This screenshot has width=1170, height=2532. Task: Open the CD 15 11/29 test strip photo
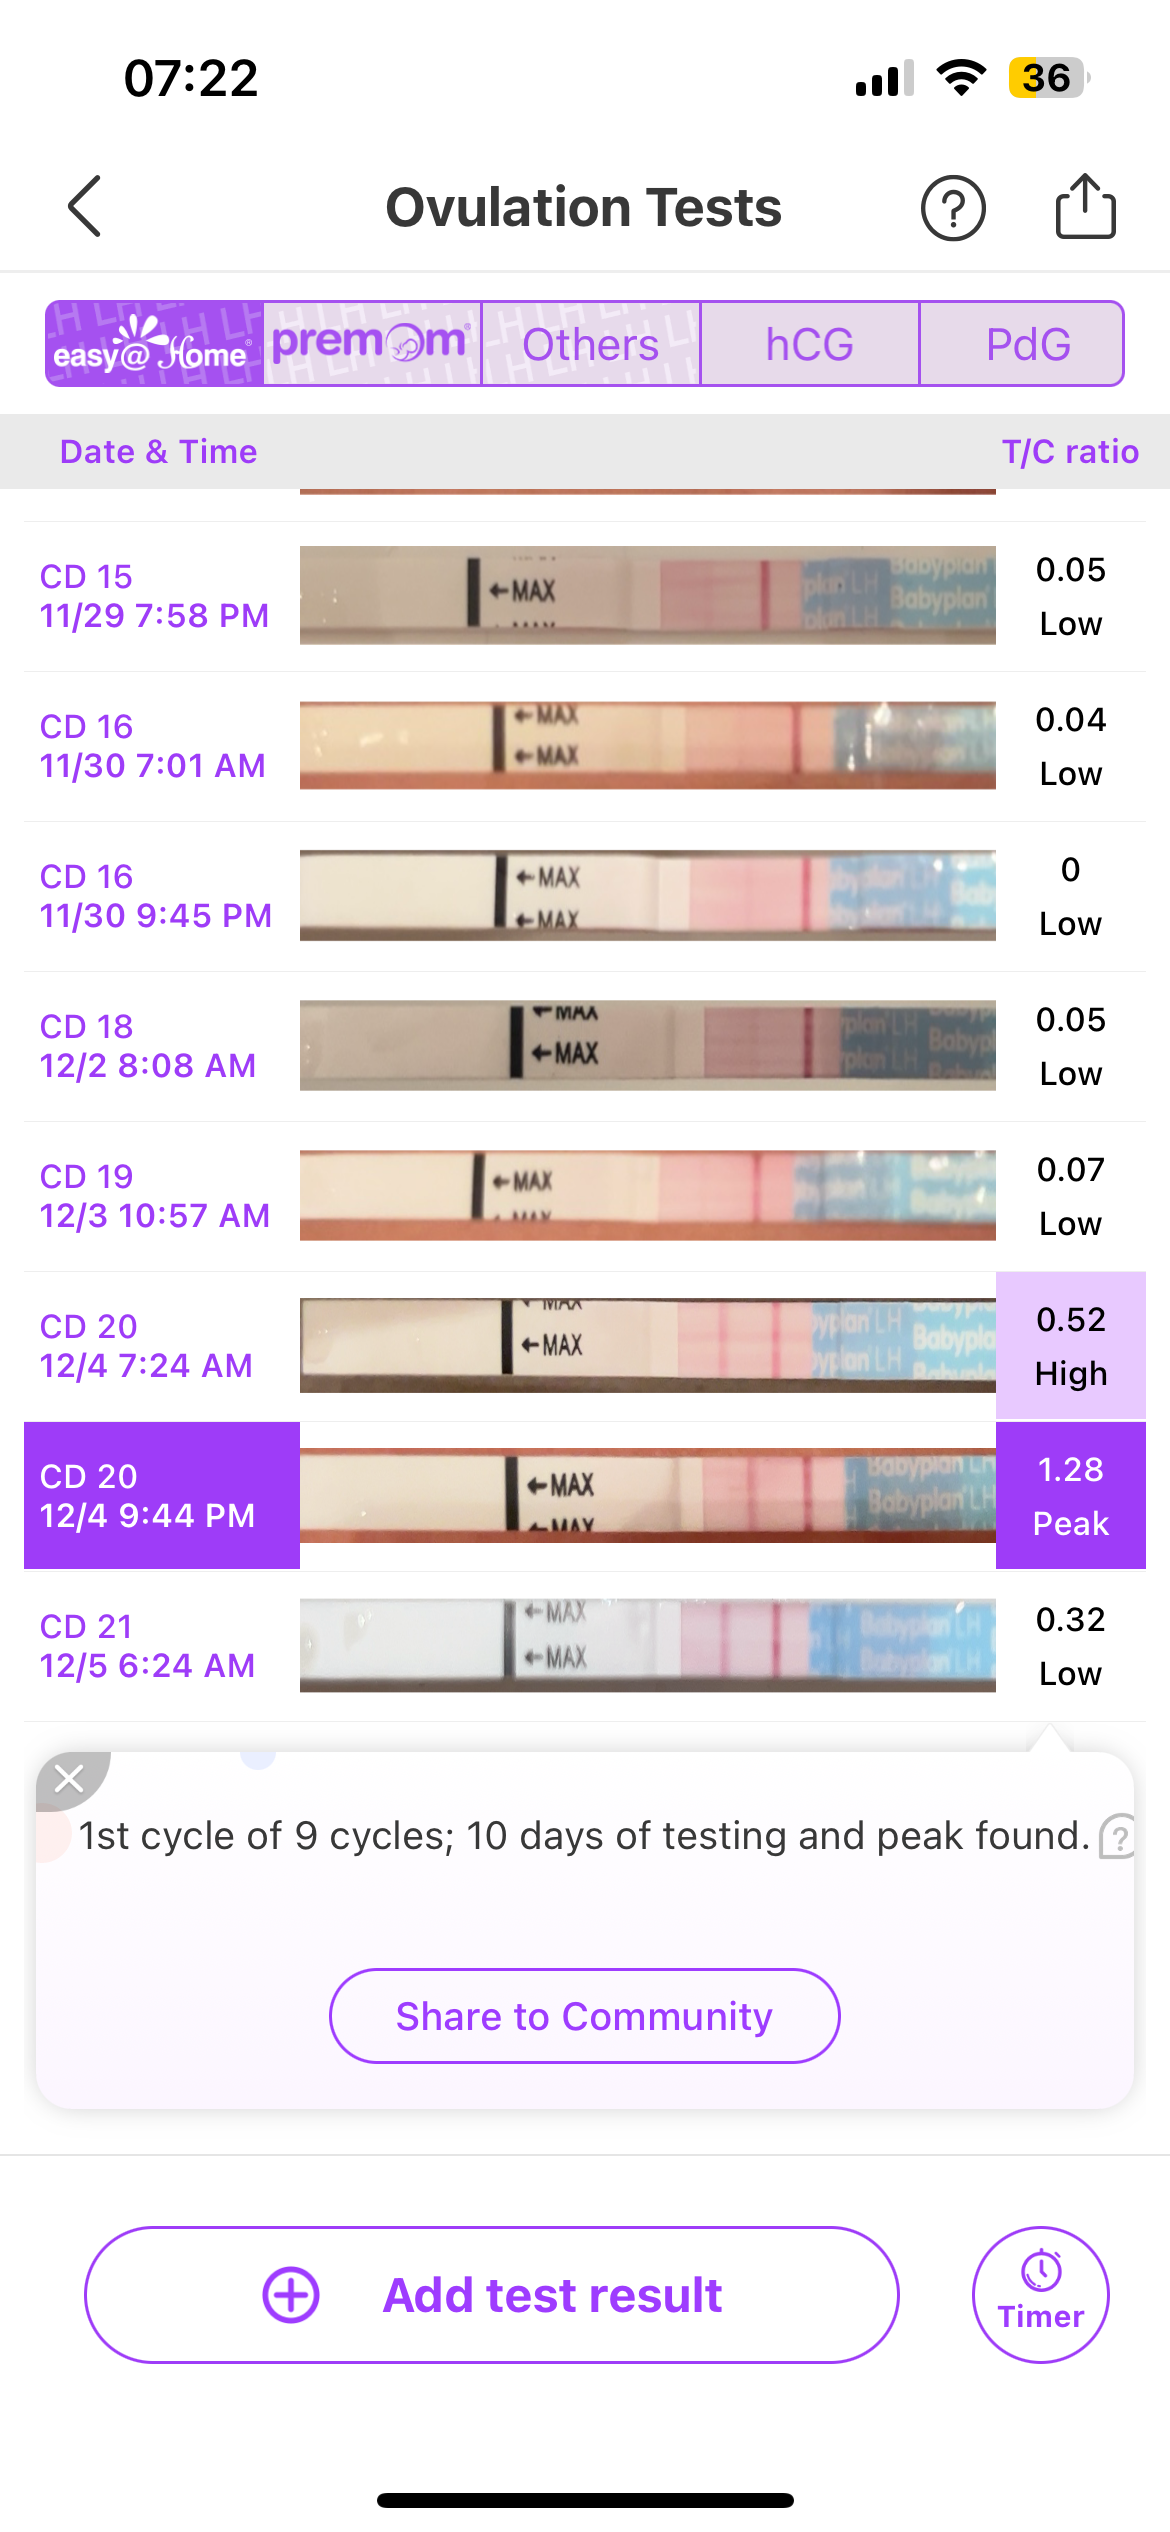point(647,595)
